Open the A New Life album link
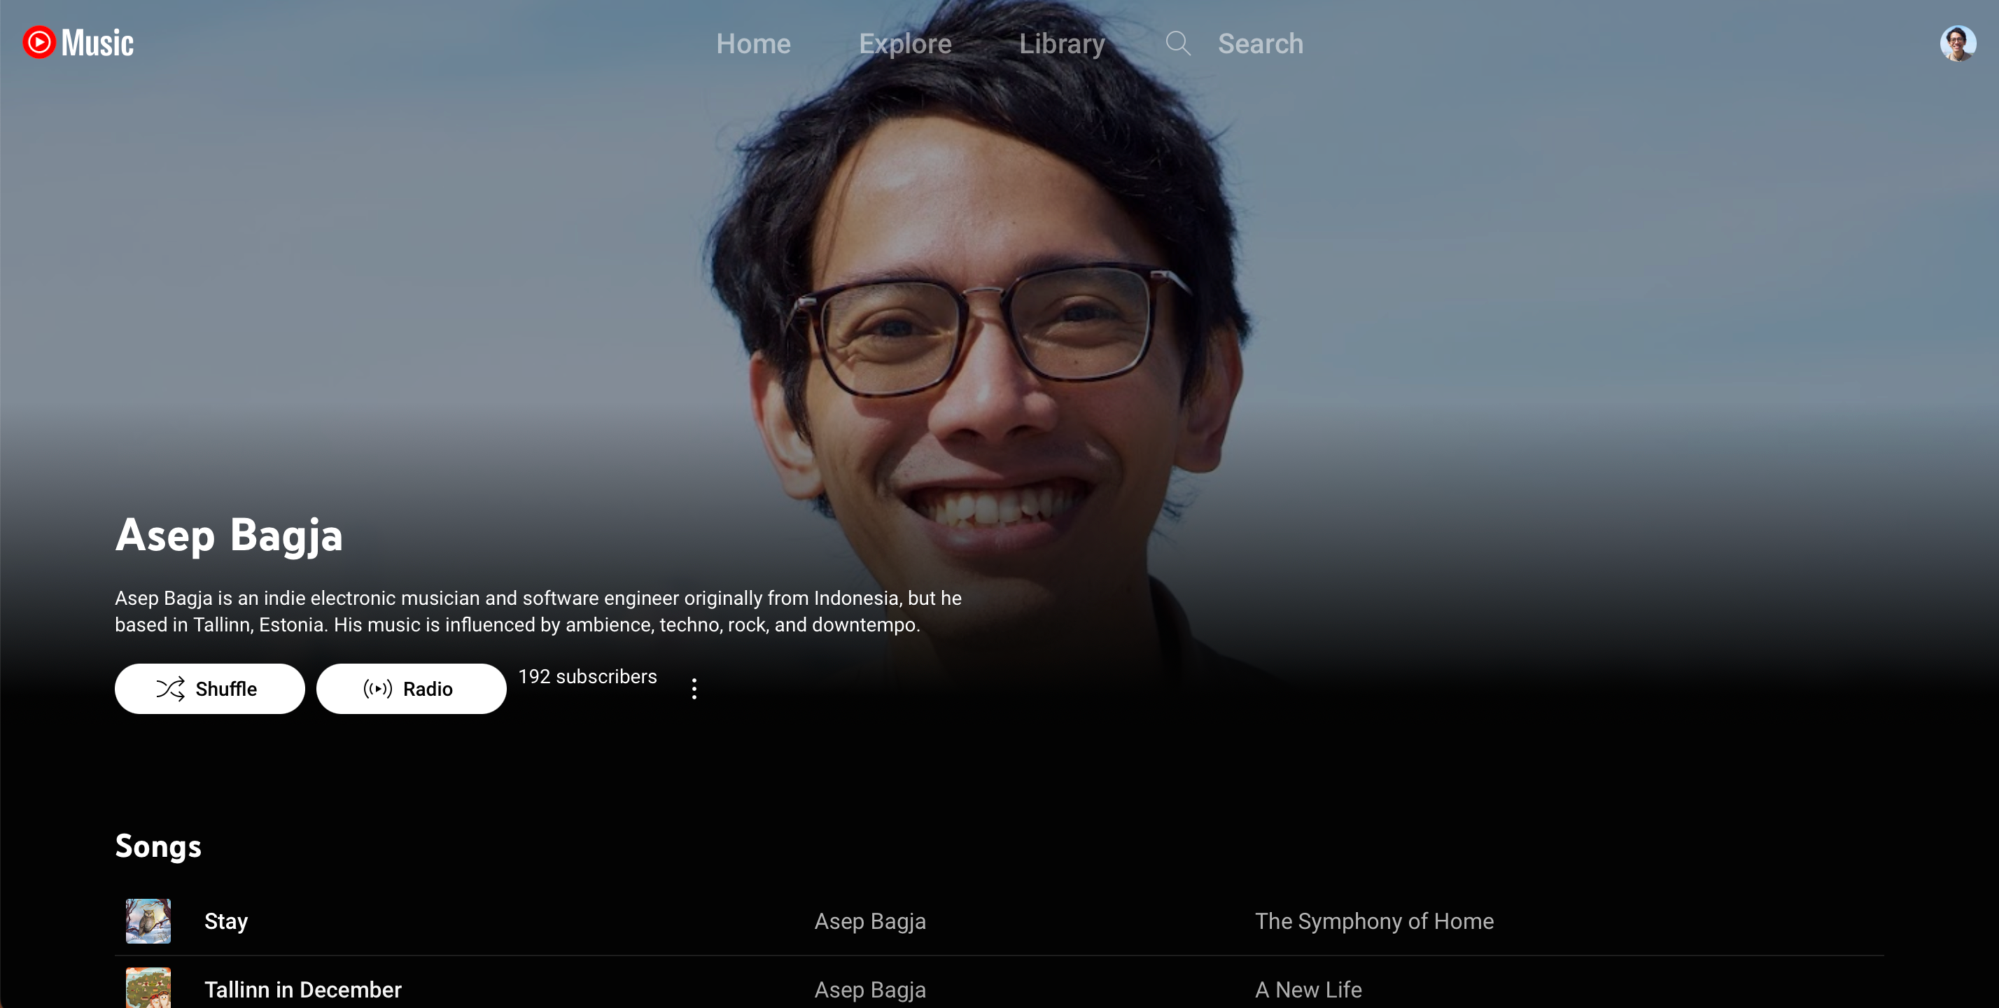 click(x=1308, y=989)
